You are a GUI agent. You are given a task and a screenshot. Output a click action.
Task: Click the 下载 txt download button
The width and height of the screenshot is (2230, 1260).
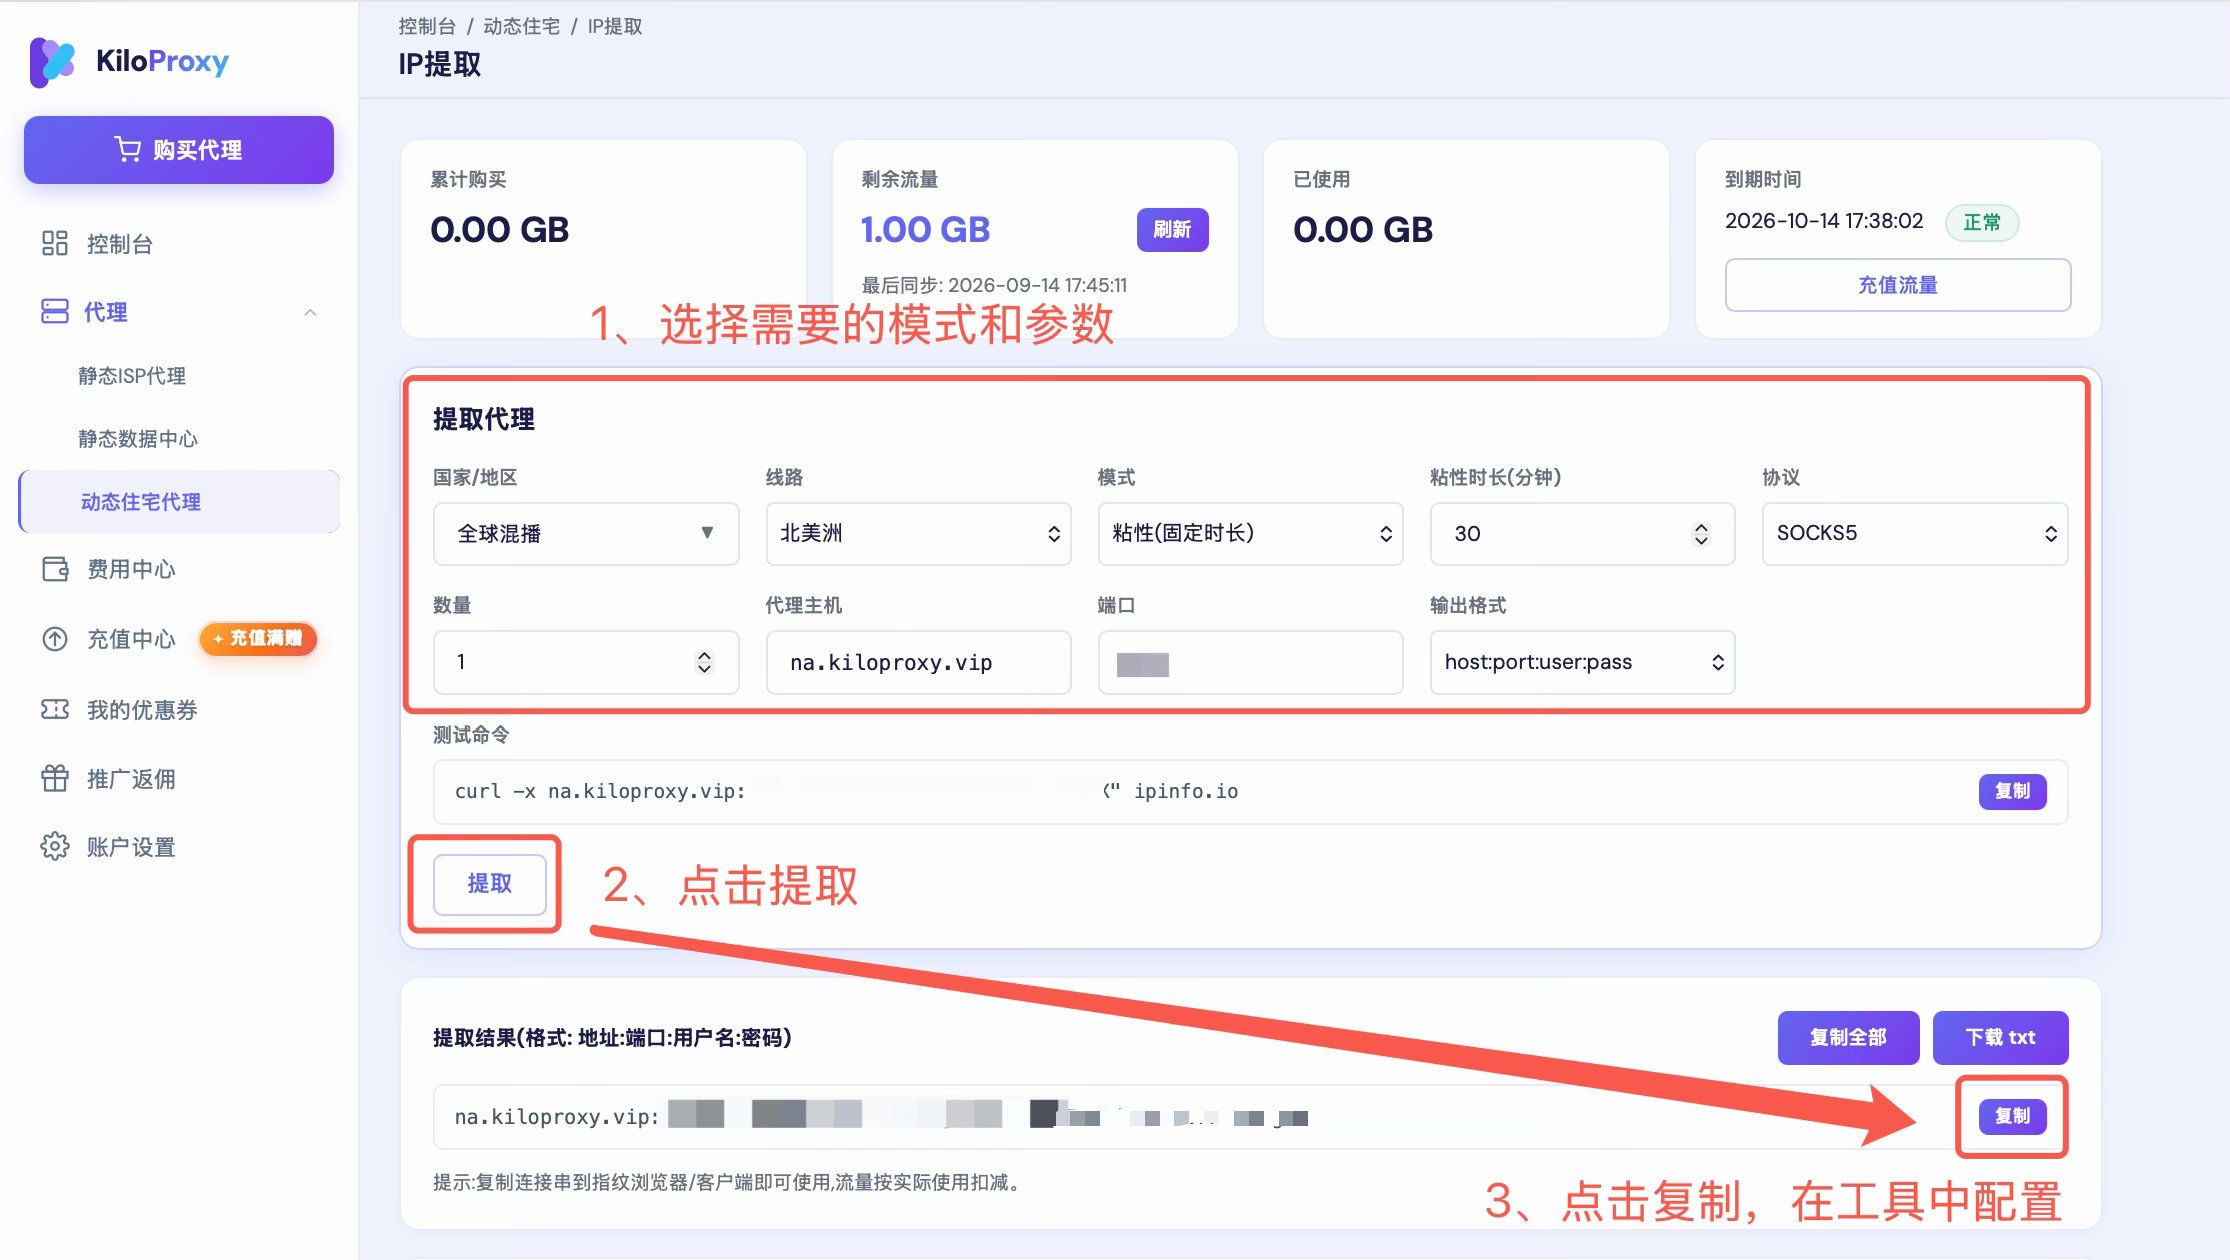[2000, 1038]
